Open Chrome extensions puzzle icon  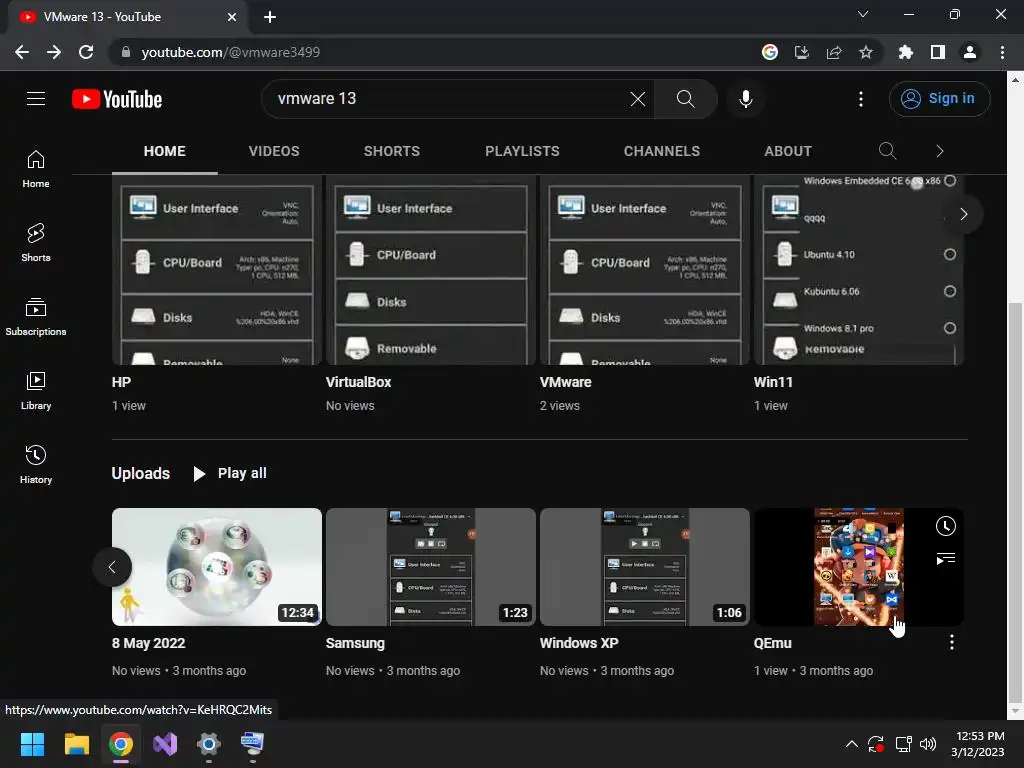coord(905,52)
